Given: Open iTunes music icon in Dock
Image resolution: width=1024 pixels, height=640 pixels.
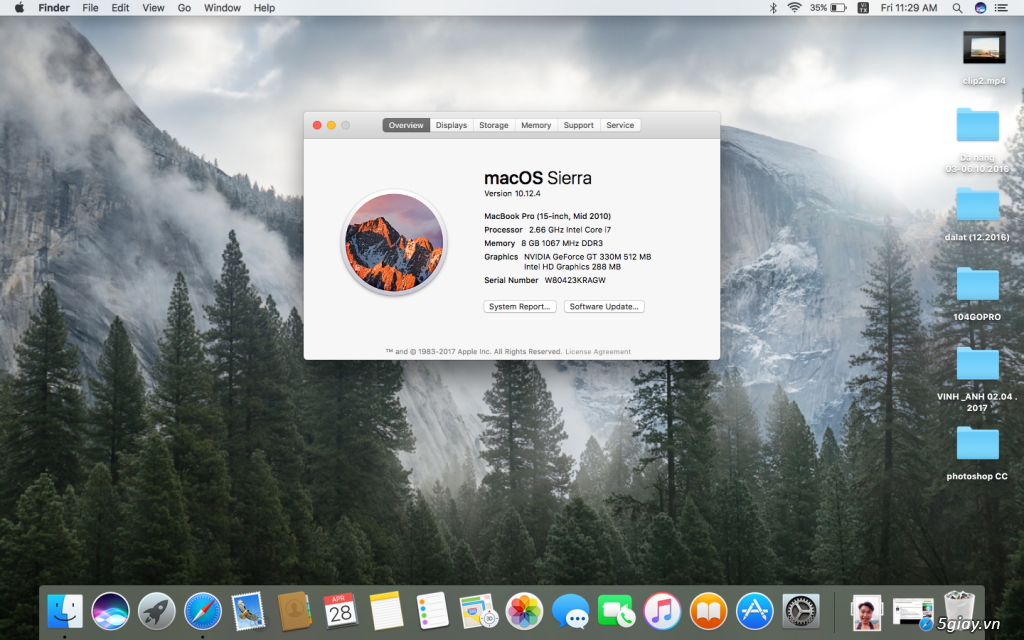Looking at the screenshot, I should point(662,611).
